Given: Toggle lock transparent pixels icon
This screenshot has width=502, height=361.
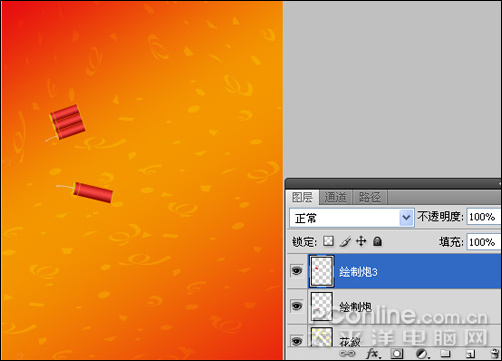Looking at the screenshot, I should pyautogui.click(x=328, y=241).
